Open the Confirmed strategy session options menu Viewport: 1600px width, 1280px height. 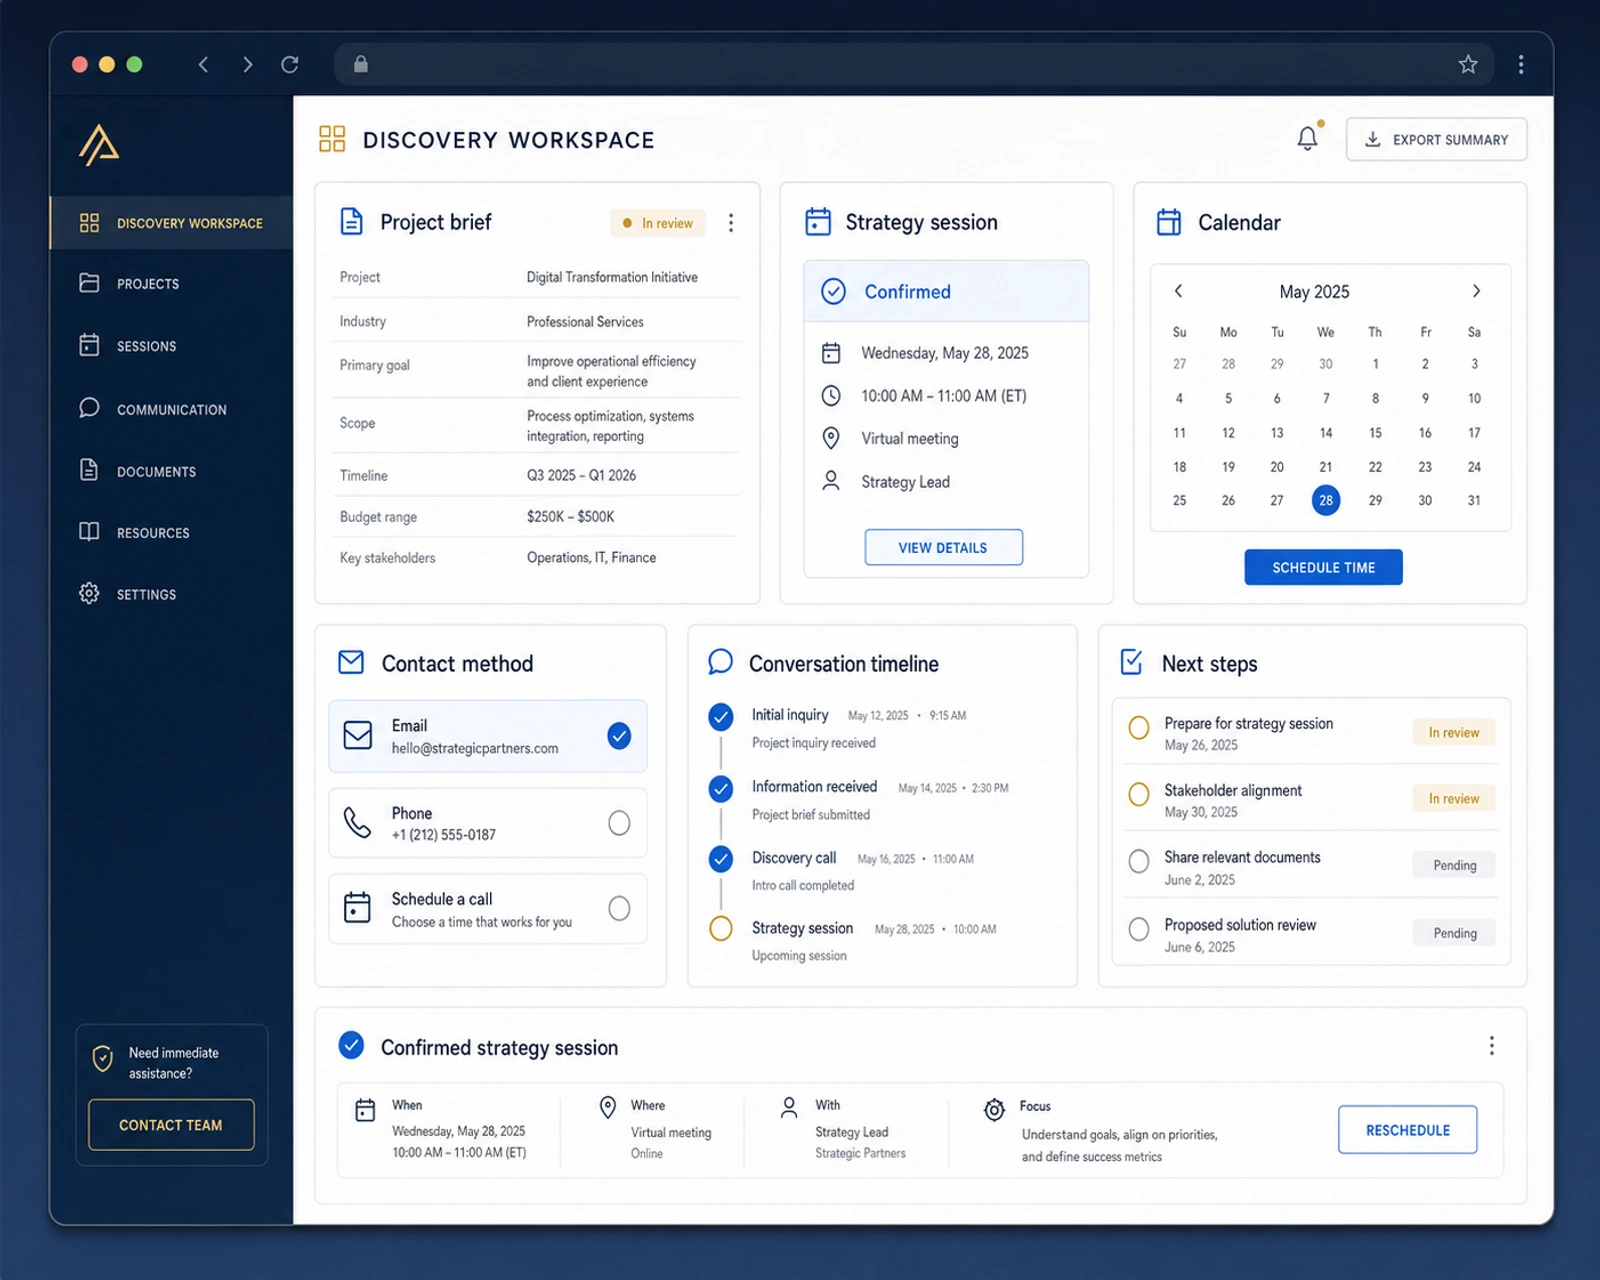click(1491, 1045)
